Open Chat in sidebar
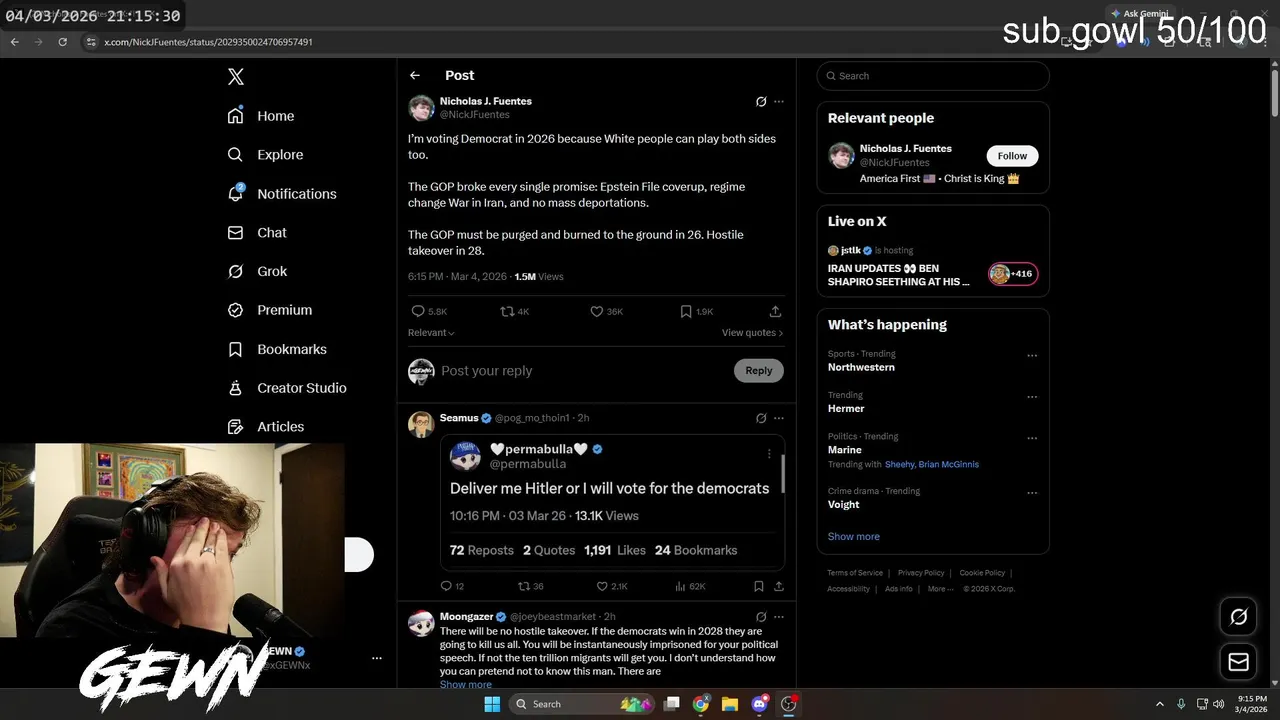Image resolution: width=1280 pixels, height=720 pixels. 257,233
